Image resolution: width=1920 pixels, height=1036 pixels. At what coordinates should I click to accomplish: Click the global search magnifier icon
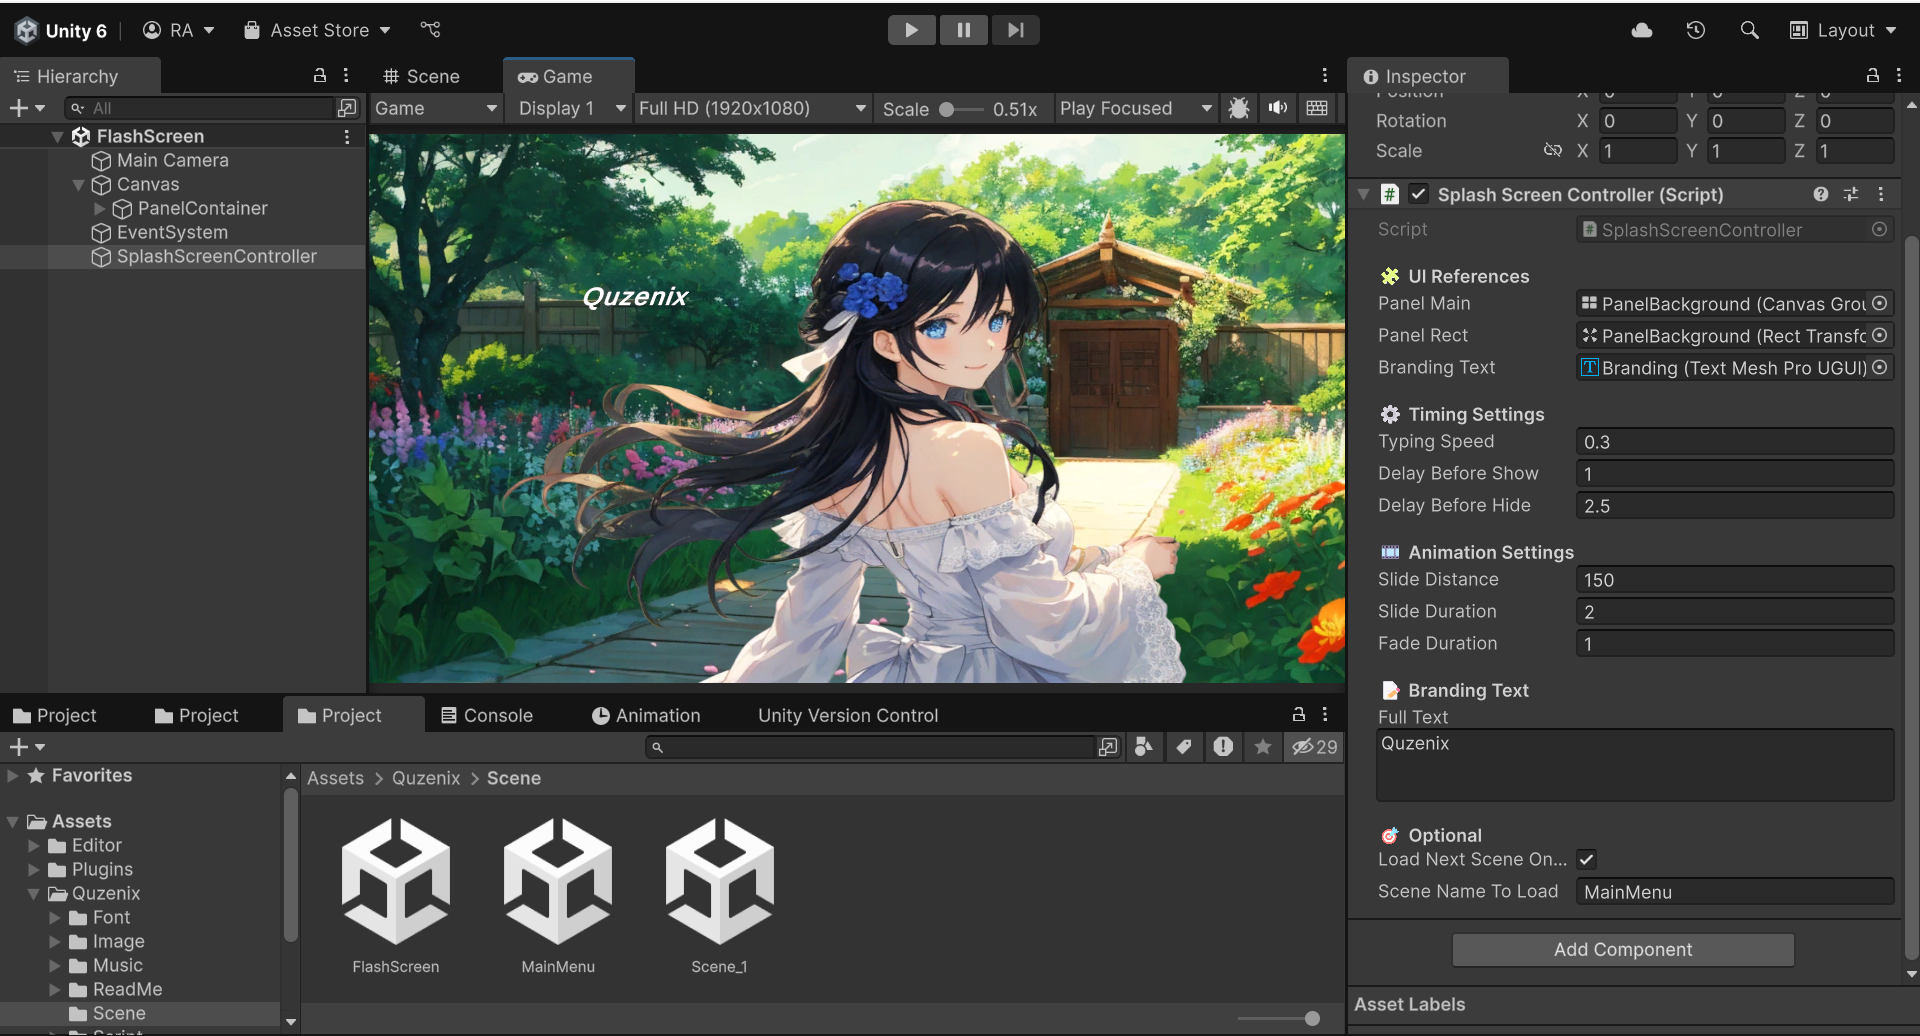click(x=1749, y=30)
